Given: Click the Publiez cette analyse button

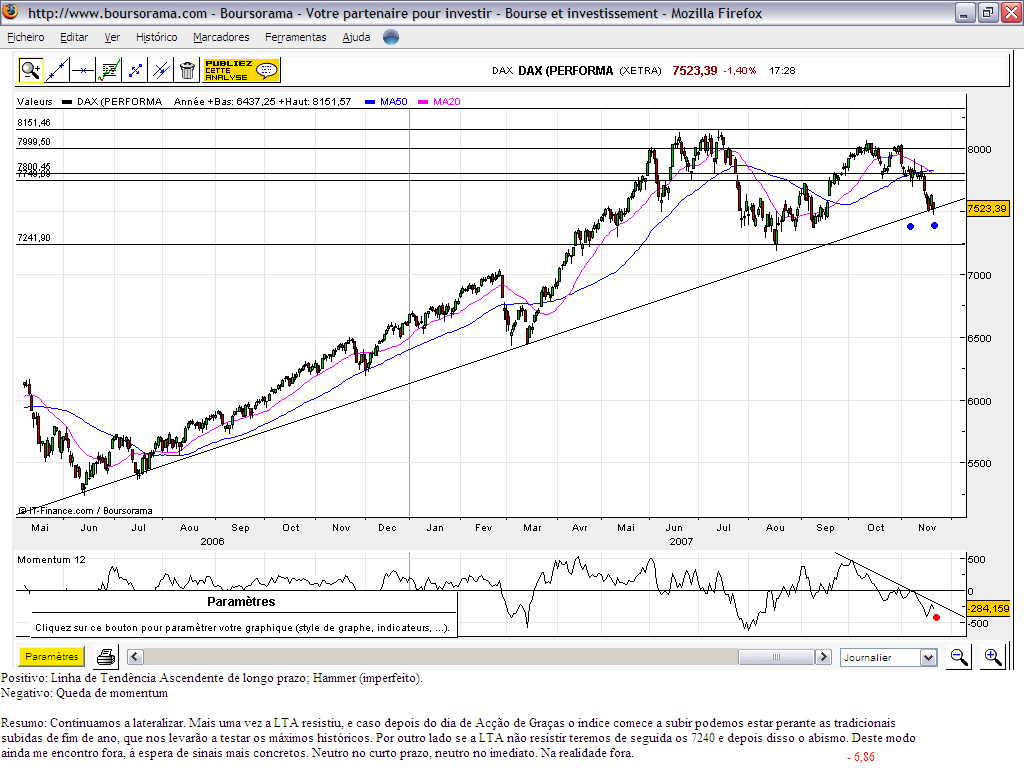Looking at the screenshot, I should [242, 70].
